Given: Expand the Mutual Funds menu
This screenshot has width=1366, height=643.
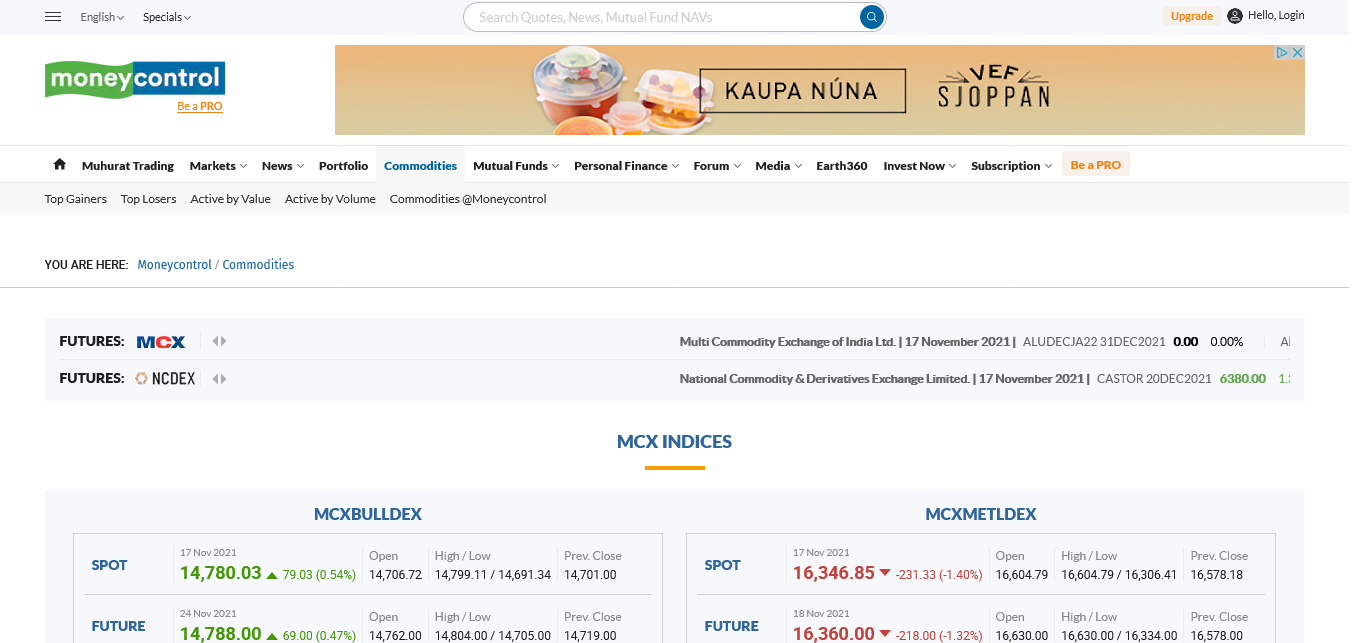Looking at the screenshot, I should [515, 166].
